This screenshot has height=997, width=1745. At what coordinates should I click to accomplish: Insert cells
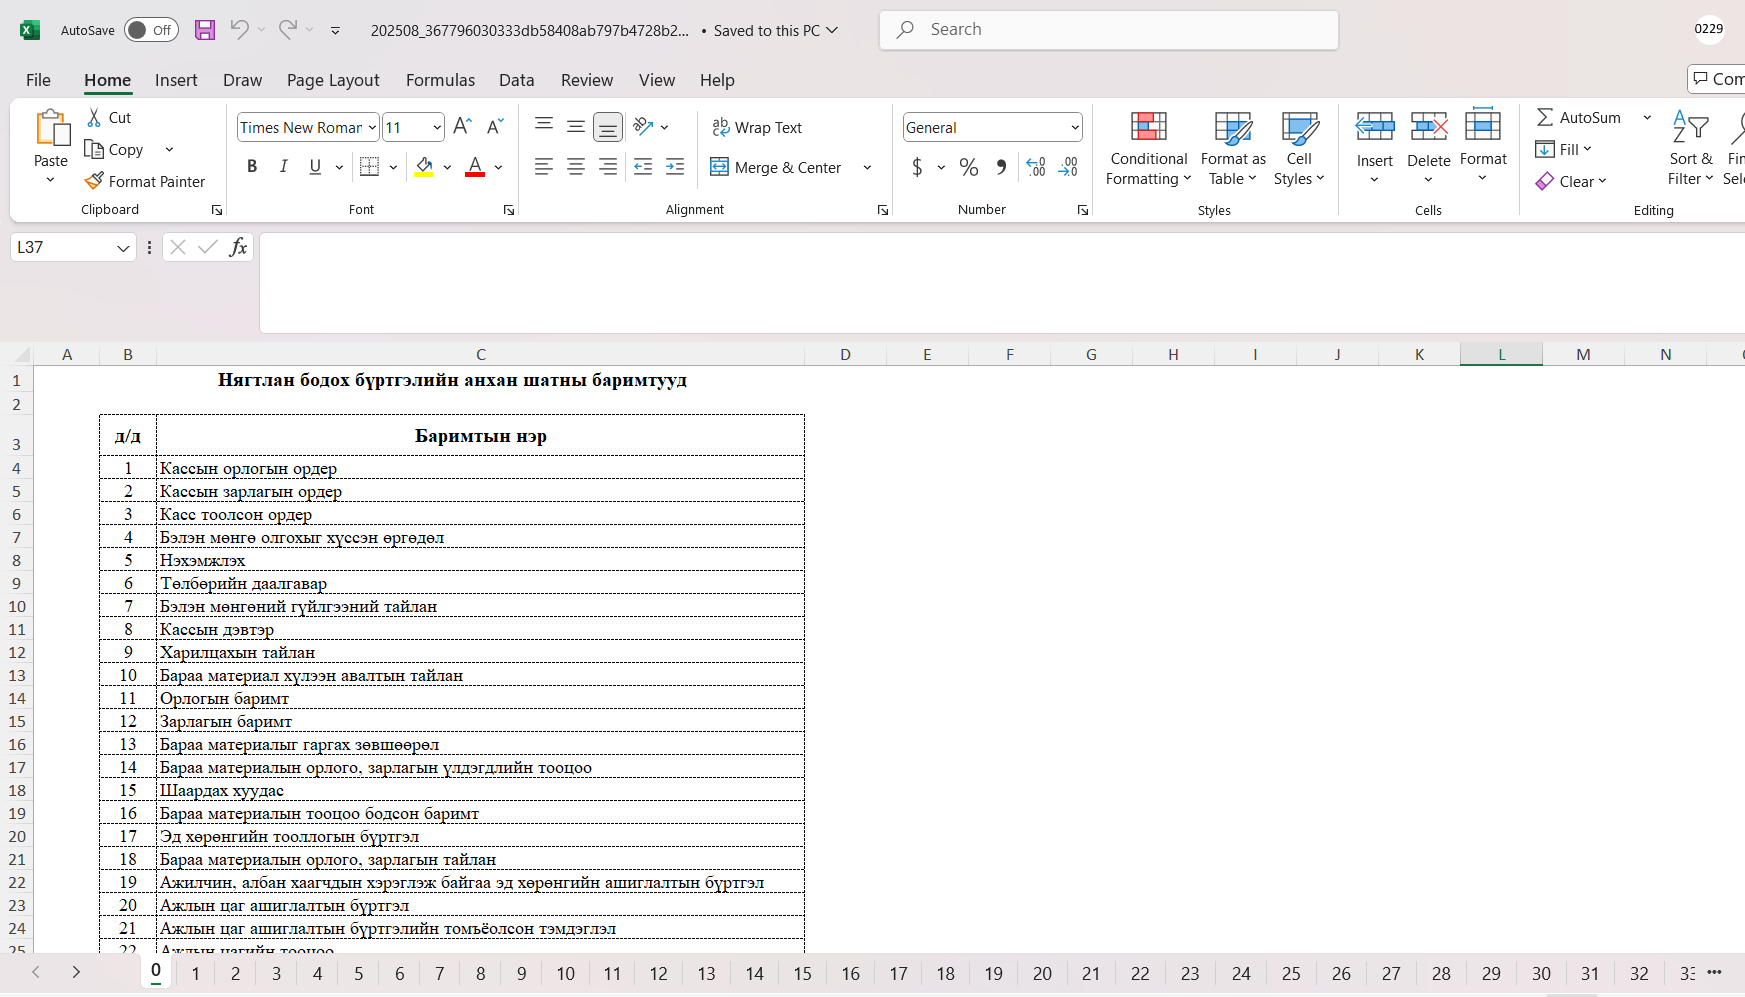(1375, 148)
